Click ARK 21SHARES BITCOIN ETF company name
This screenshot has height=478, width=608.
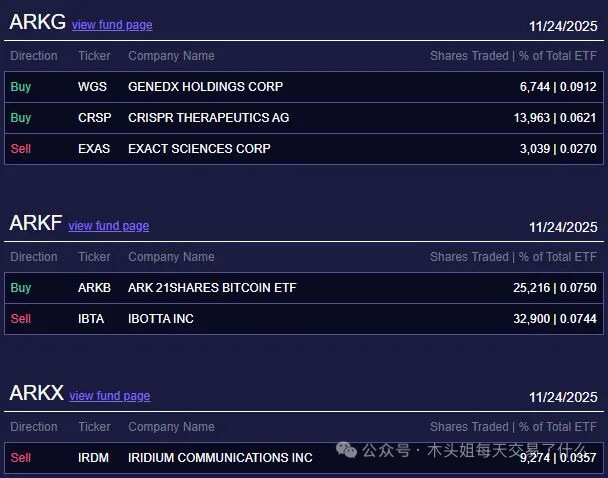tap(212, 288)
